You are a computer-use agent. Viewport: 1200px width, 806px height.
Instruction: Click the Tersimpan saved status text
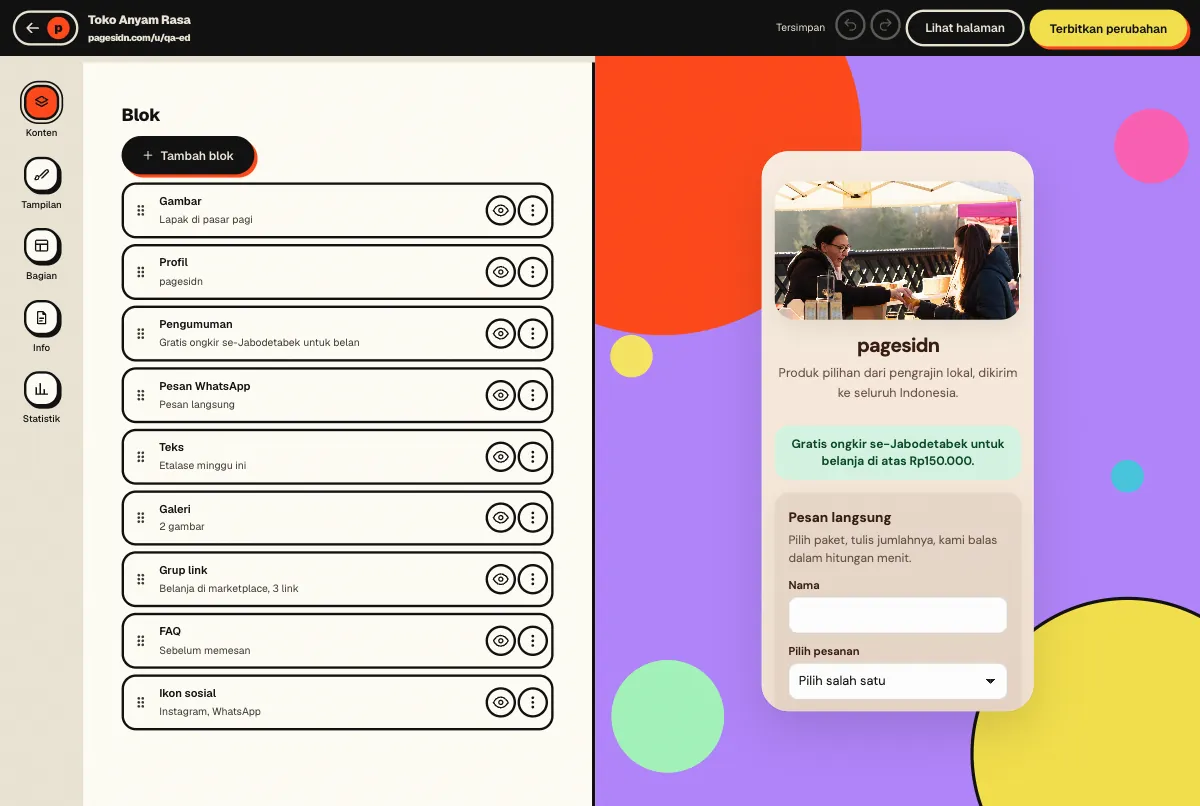(x=800, y=28)
